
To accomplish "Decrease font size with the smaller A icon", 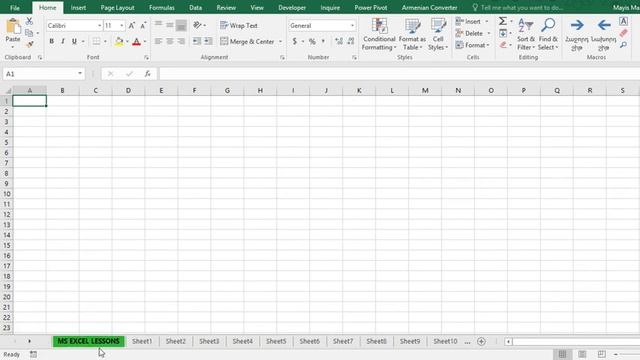I will pyautogui.click(x=143, y=25).
